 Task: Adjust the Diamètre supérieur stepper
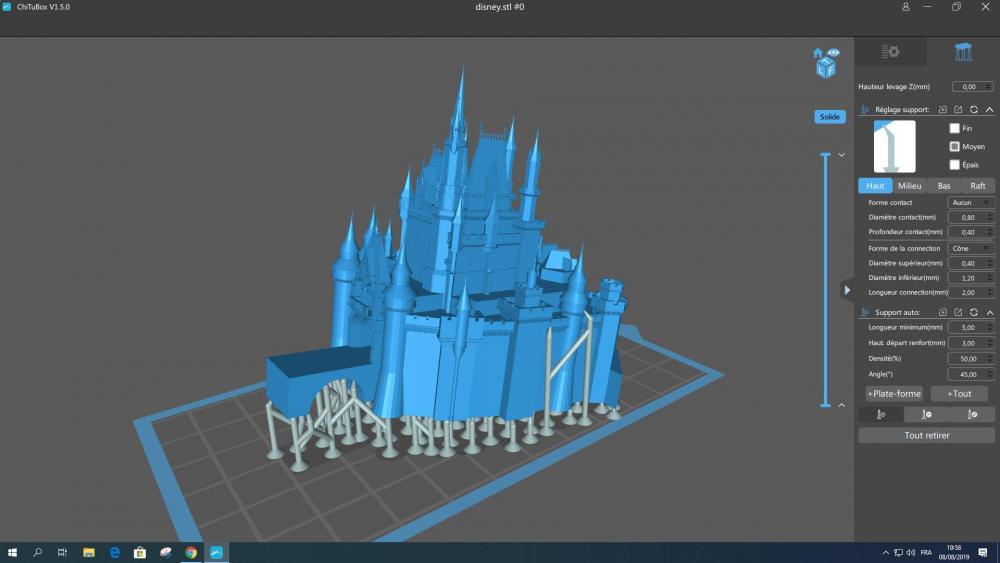pos(990,263)
